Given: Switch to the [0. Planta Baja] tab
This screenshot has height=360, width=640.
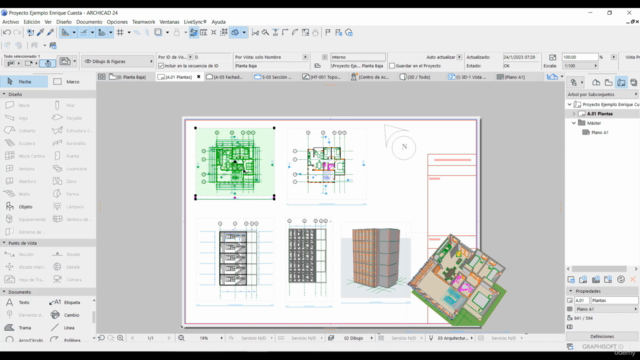Looking at the screenshot, I should click(128, 77).
